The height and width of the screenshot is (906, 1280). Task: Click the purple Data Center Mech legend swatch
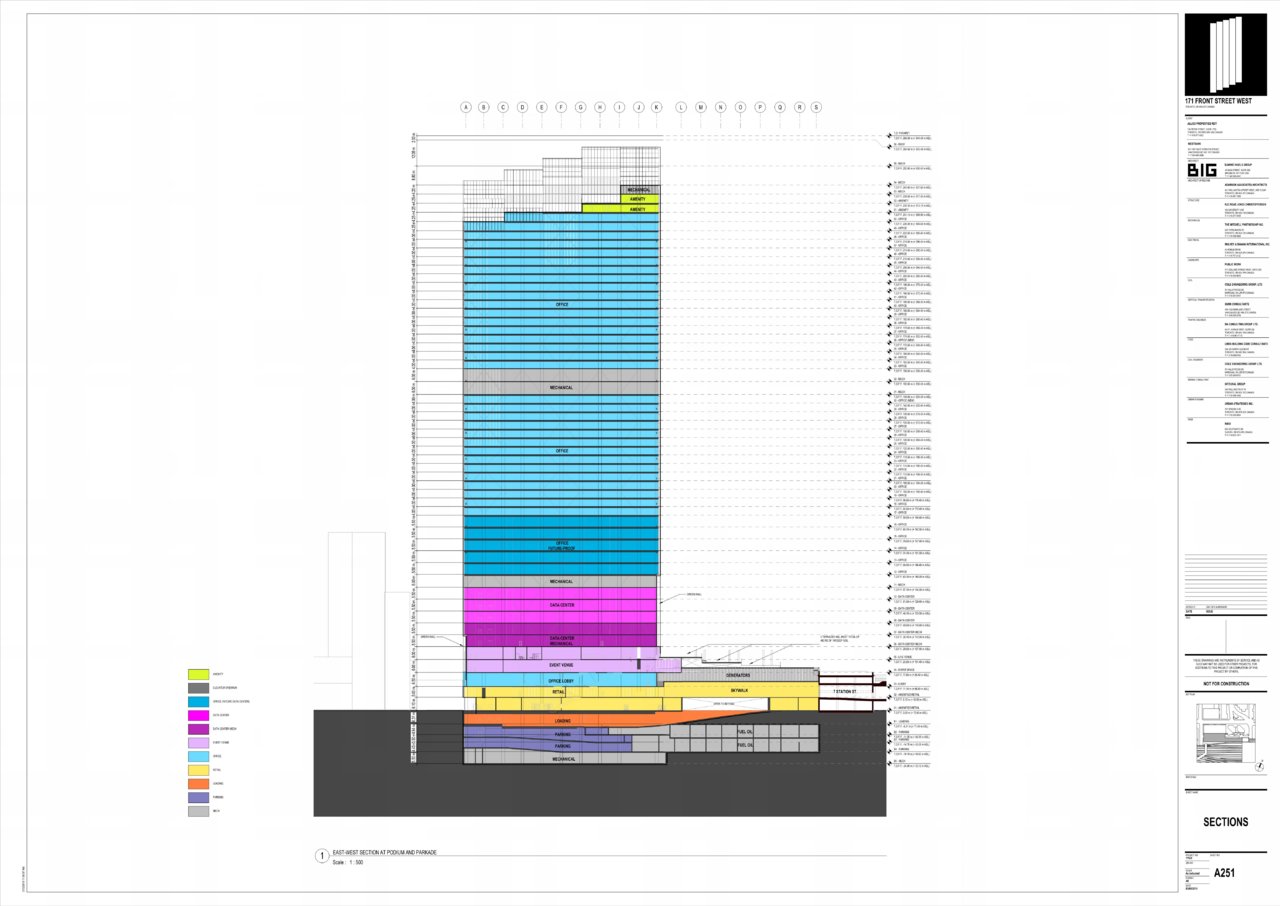pyautogui.click(x=198, y=730)
